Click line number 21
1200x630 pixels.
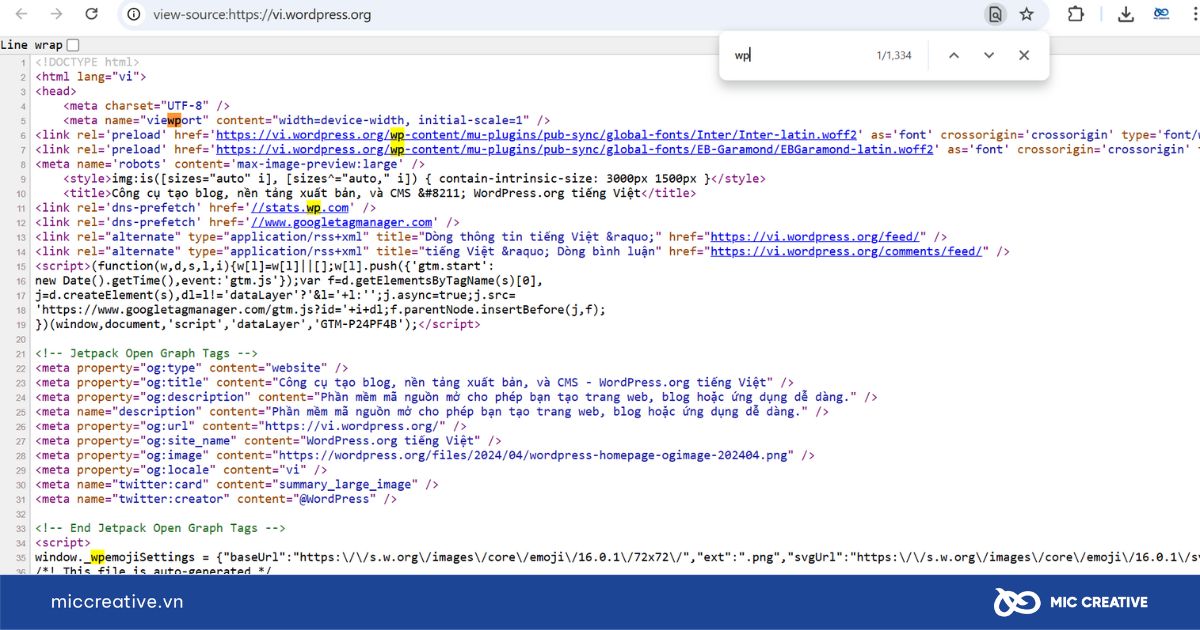tap(22, 353)
